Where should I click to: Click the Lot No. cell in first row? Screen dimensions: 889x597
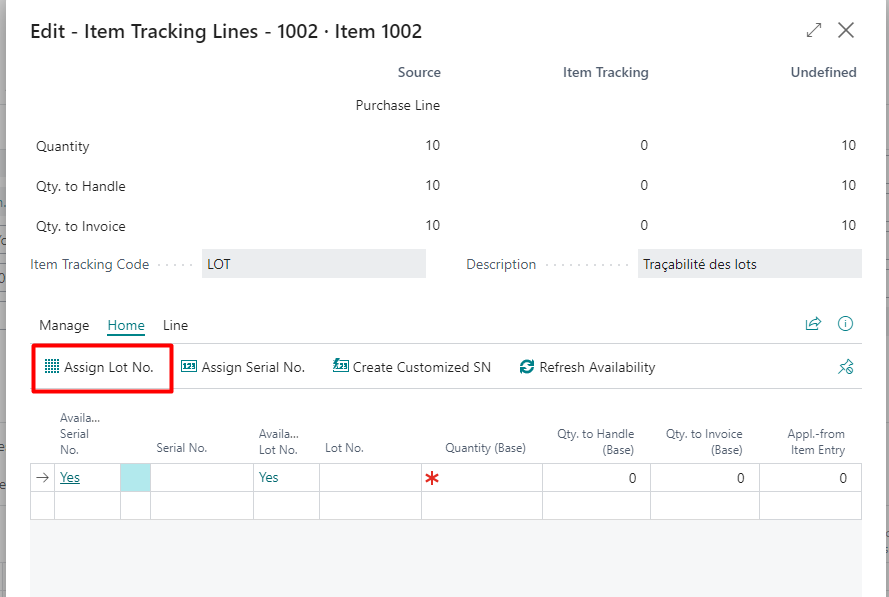point(369,478)
